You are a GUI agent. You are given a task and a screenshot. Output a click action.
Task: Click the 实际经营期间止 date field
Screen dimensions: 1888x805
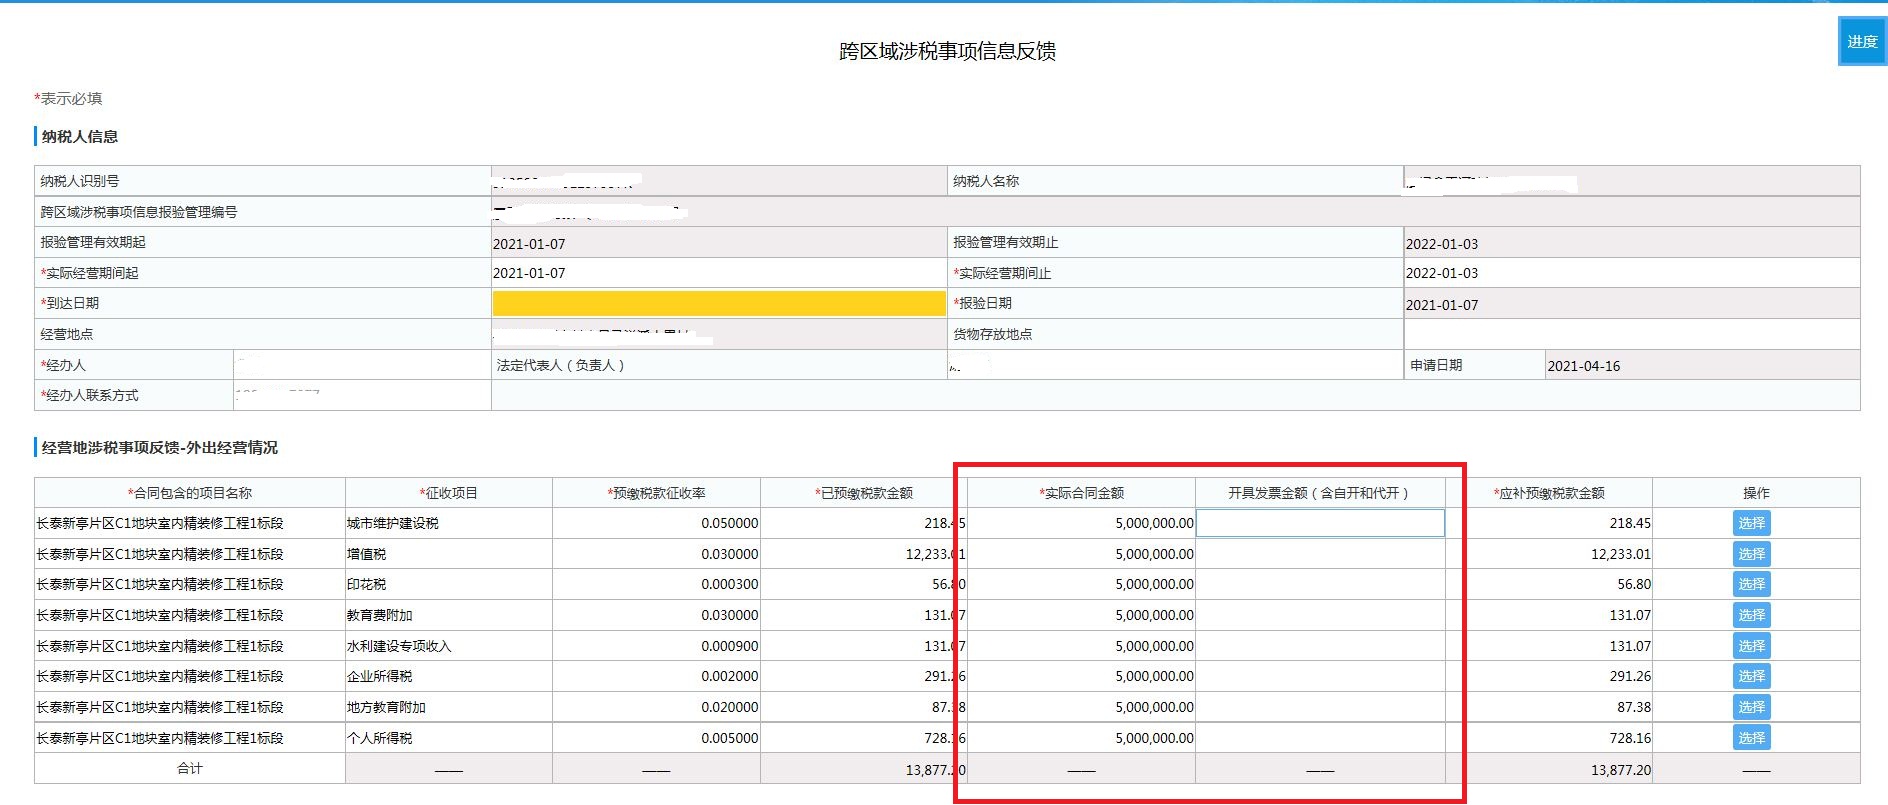1630,273
